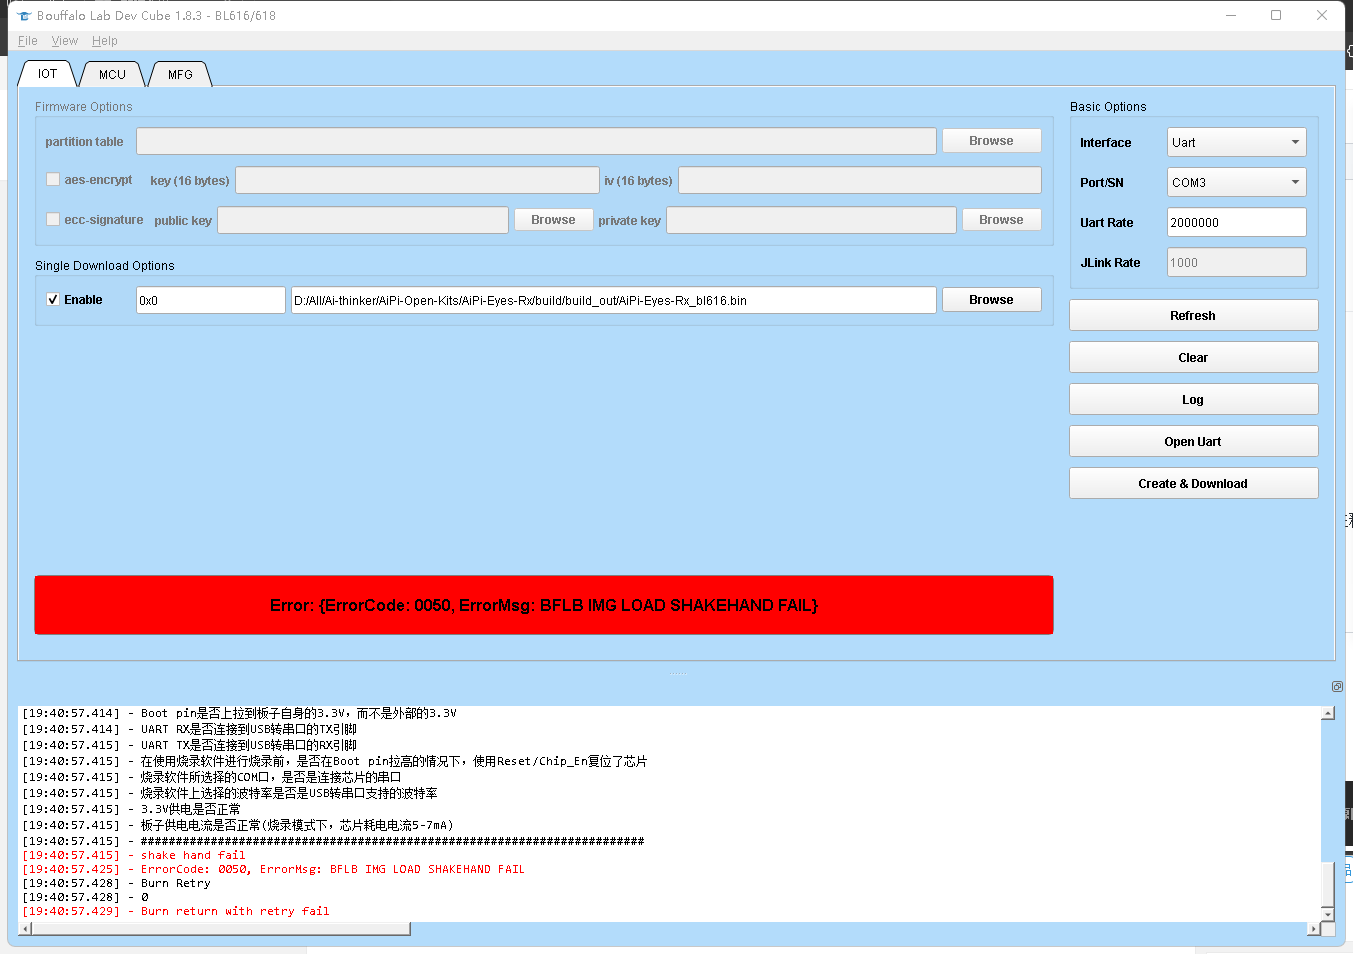Click the '3.3V供电是否正常' log line

coord(131,809)
